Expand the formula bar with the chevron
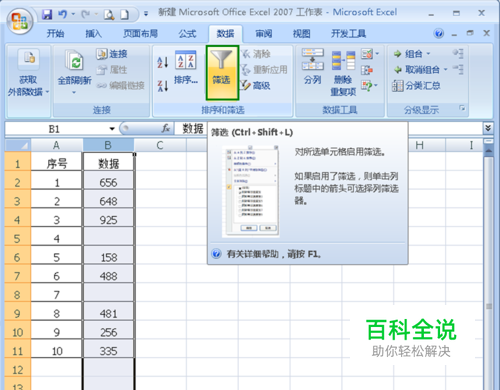This screenshot has height=390, width=500. [488, 128]
